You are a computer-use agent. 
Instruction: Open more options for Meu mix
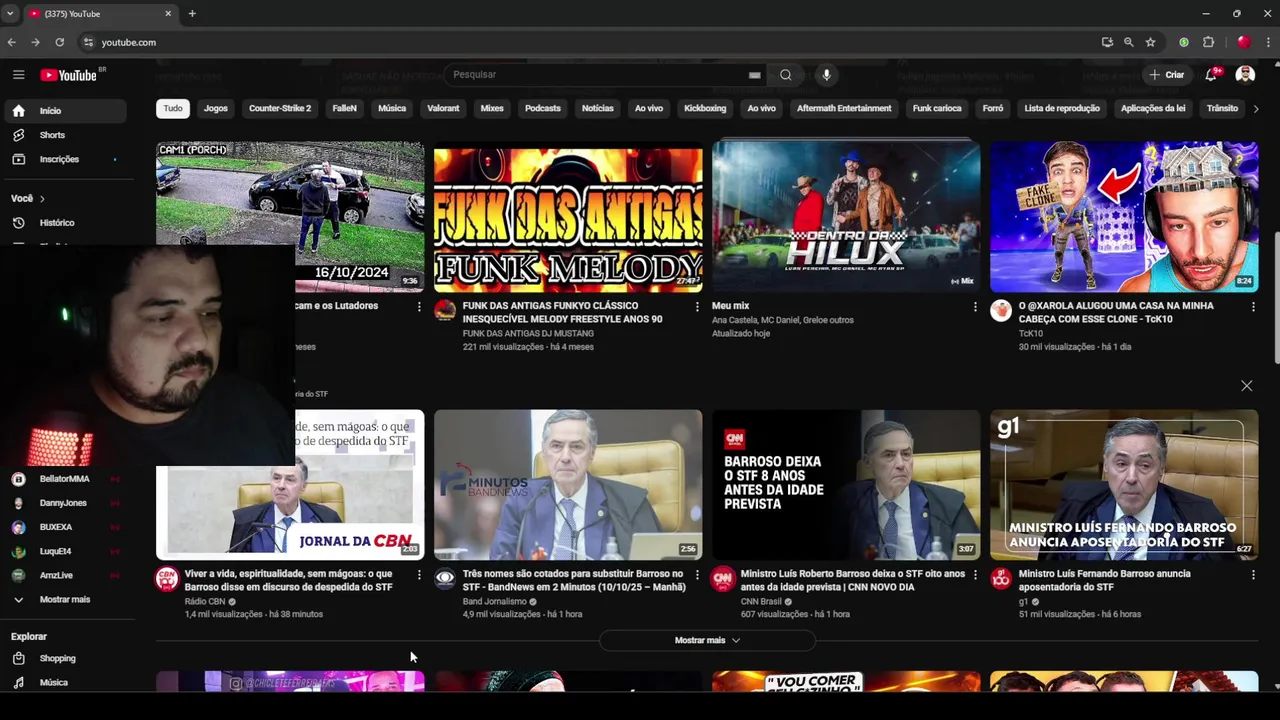coord(975,307)
